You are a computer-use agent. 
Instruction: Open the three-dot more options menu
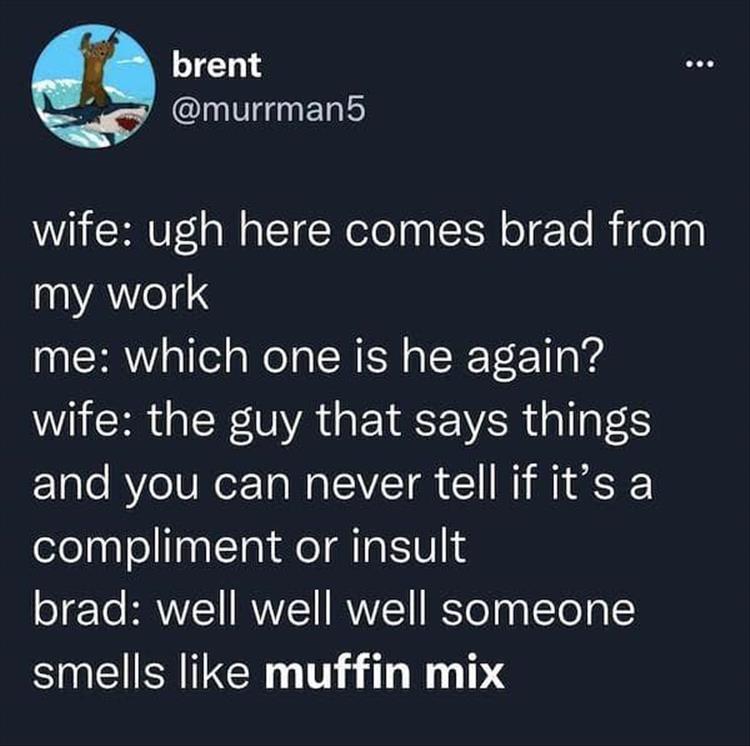tap(699, 63)
